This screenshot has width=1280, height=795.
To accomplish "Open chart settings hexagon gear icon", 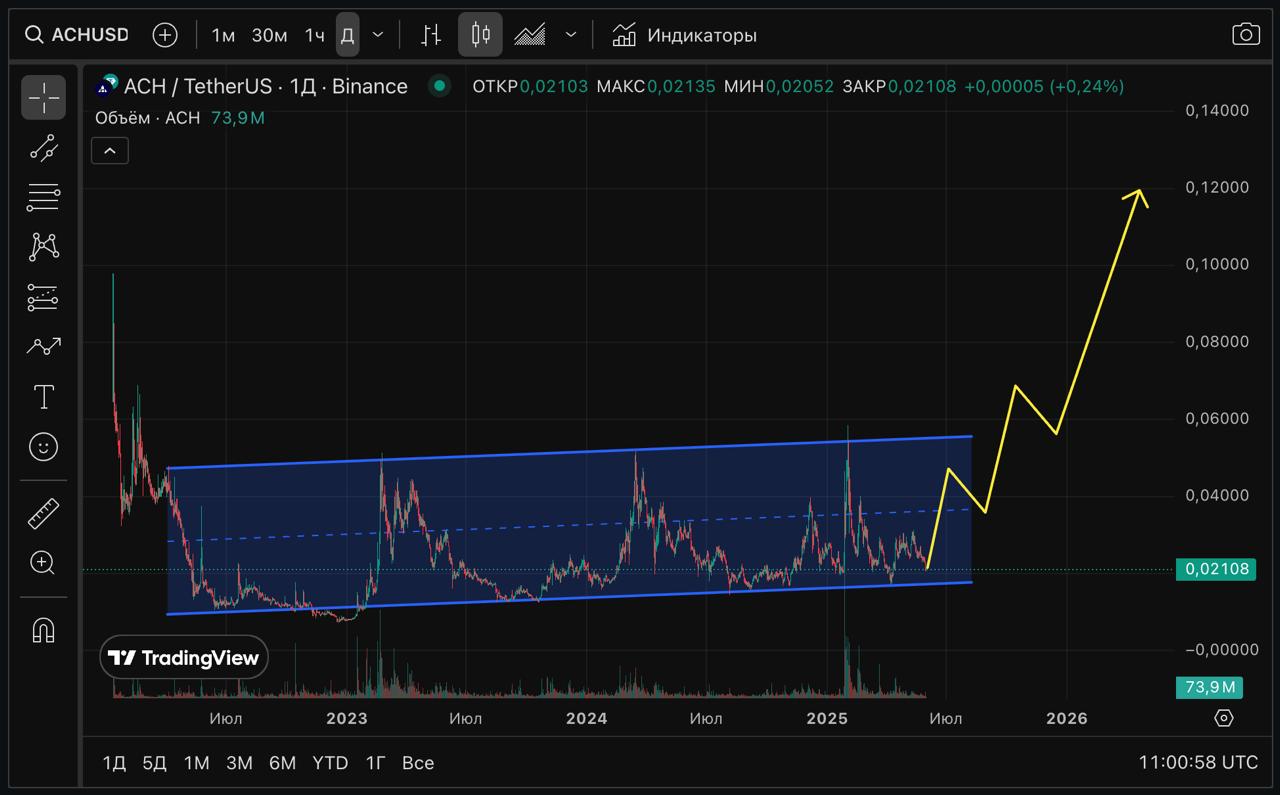I will 1224,718.
